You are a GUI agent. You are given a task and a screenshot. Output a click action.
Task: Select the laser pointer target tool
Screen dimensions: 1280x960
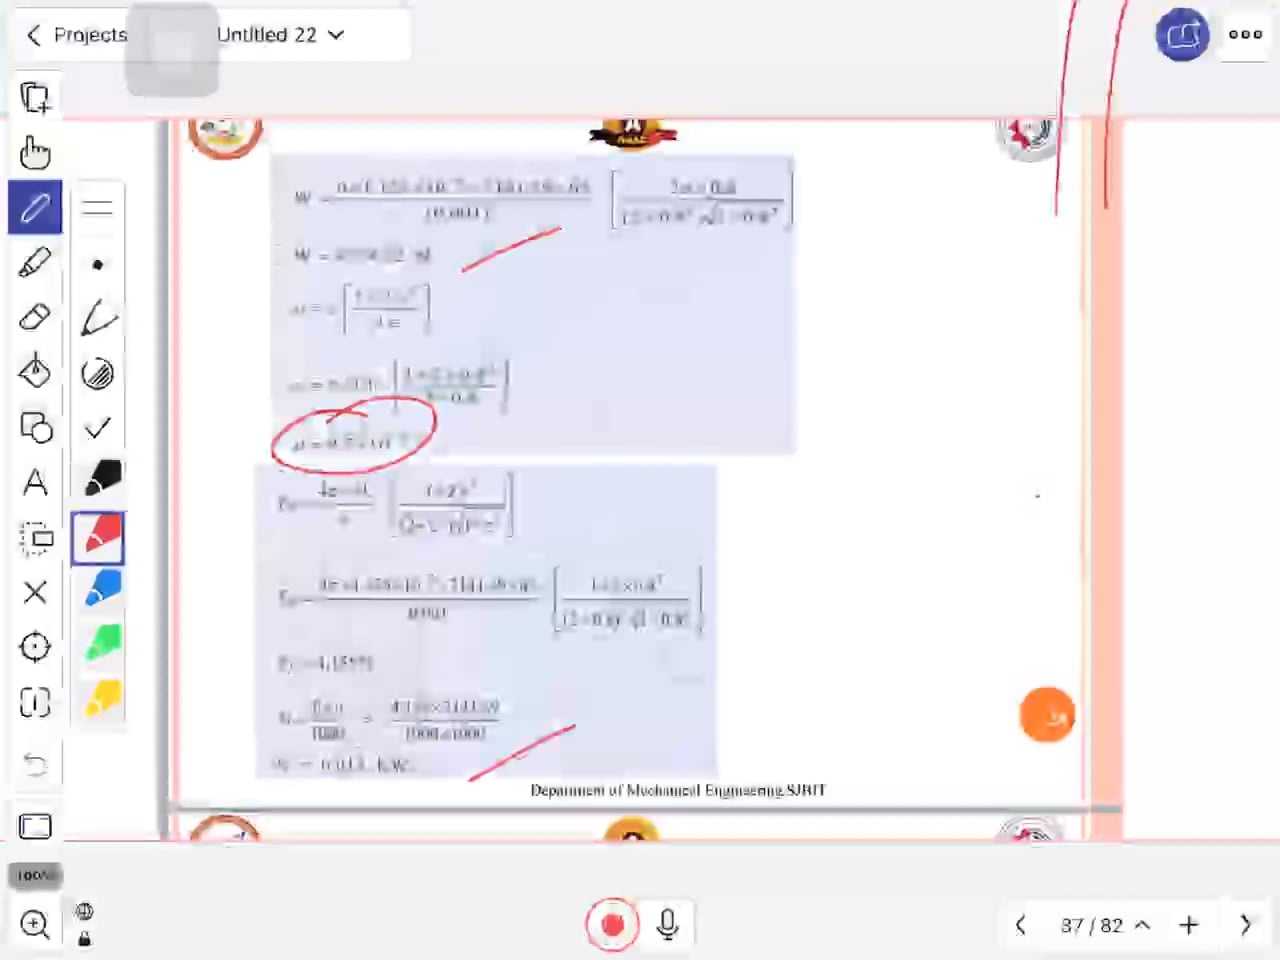[x=35, y=647]
